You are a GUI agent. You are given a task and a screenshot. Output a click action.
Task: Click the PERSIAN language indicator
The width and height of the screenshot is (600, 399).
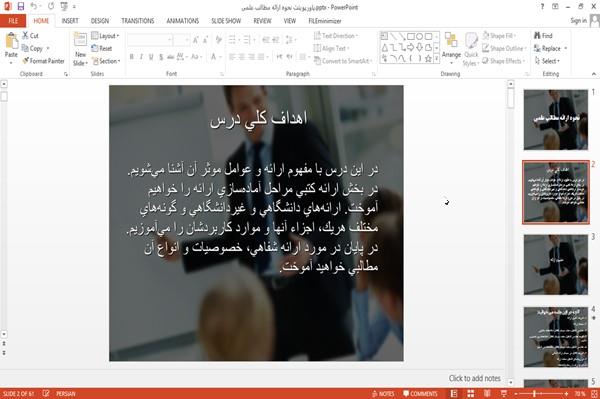(x=66, y=394)
